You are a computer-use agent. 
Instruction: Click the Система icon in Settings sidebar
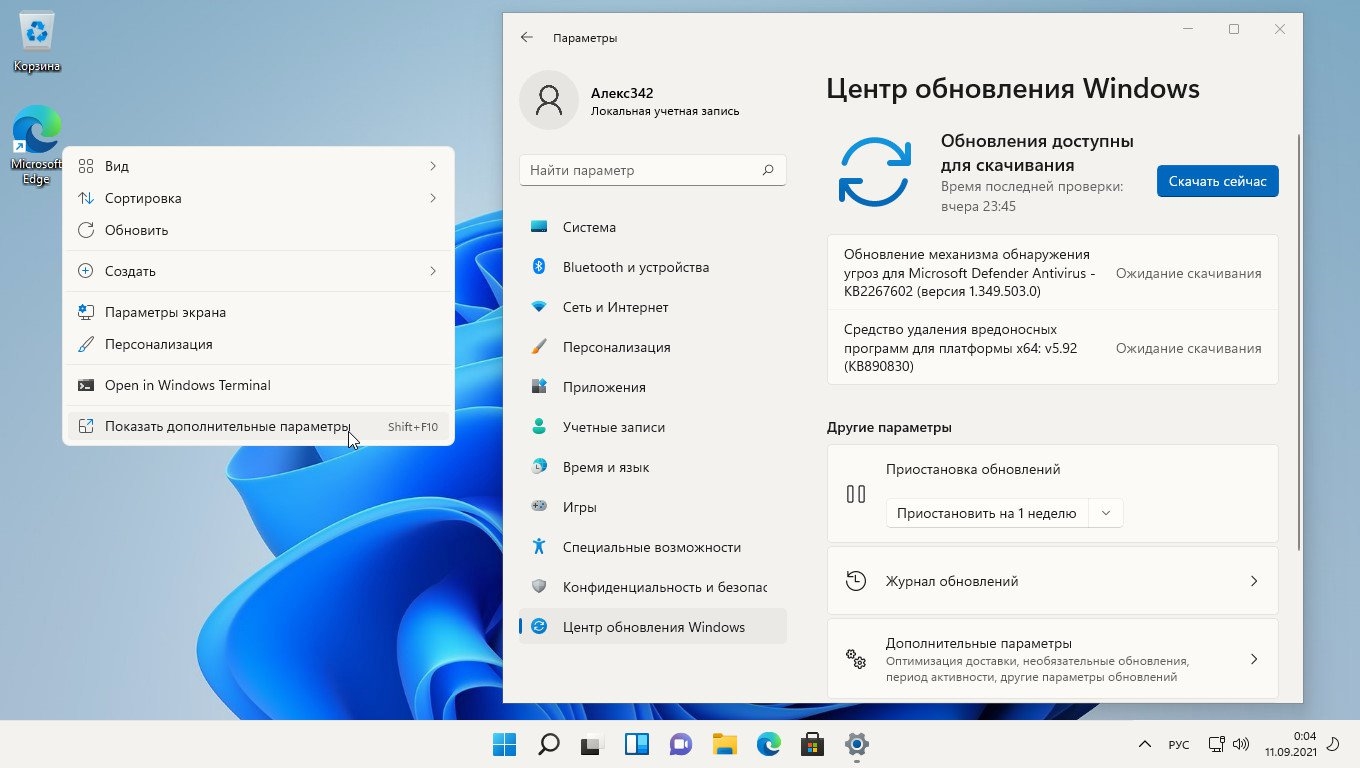[539, 227]
